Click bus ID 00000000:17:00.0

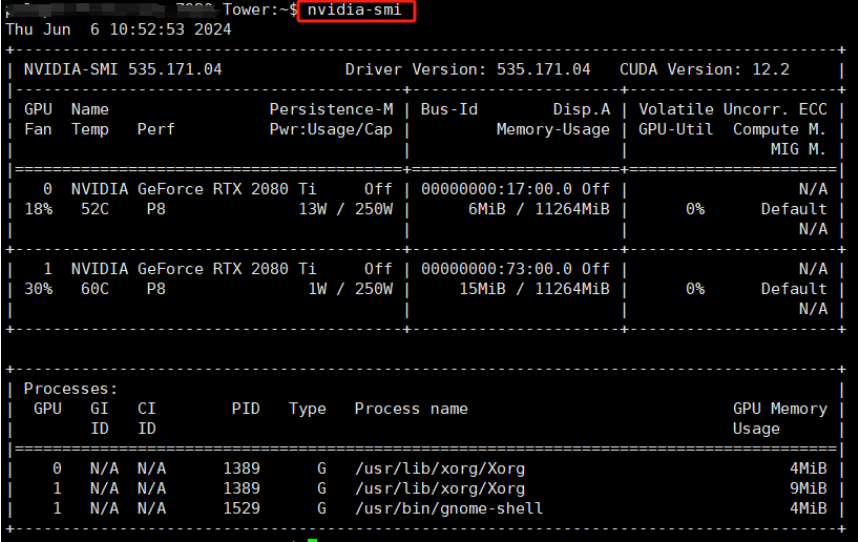[496, 189]
